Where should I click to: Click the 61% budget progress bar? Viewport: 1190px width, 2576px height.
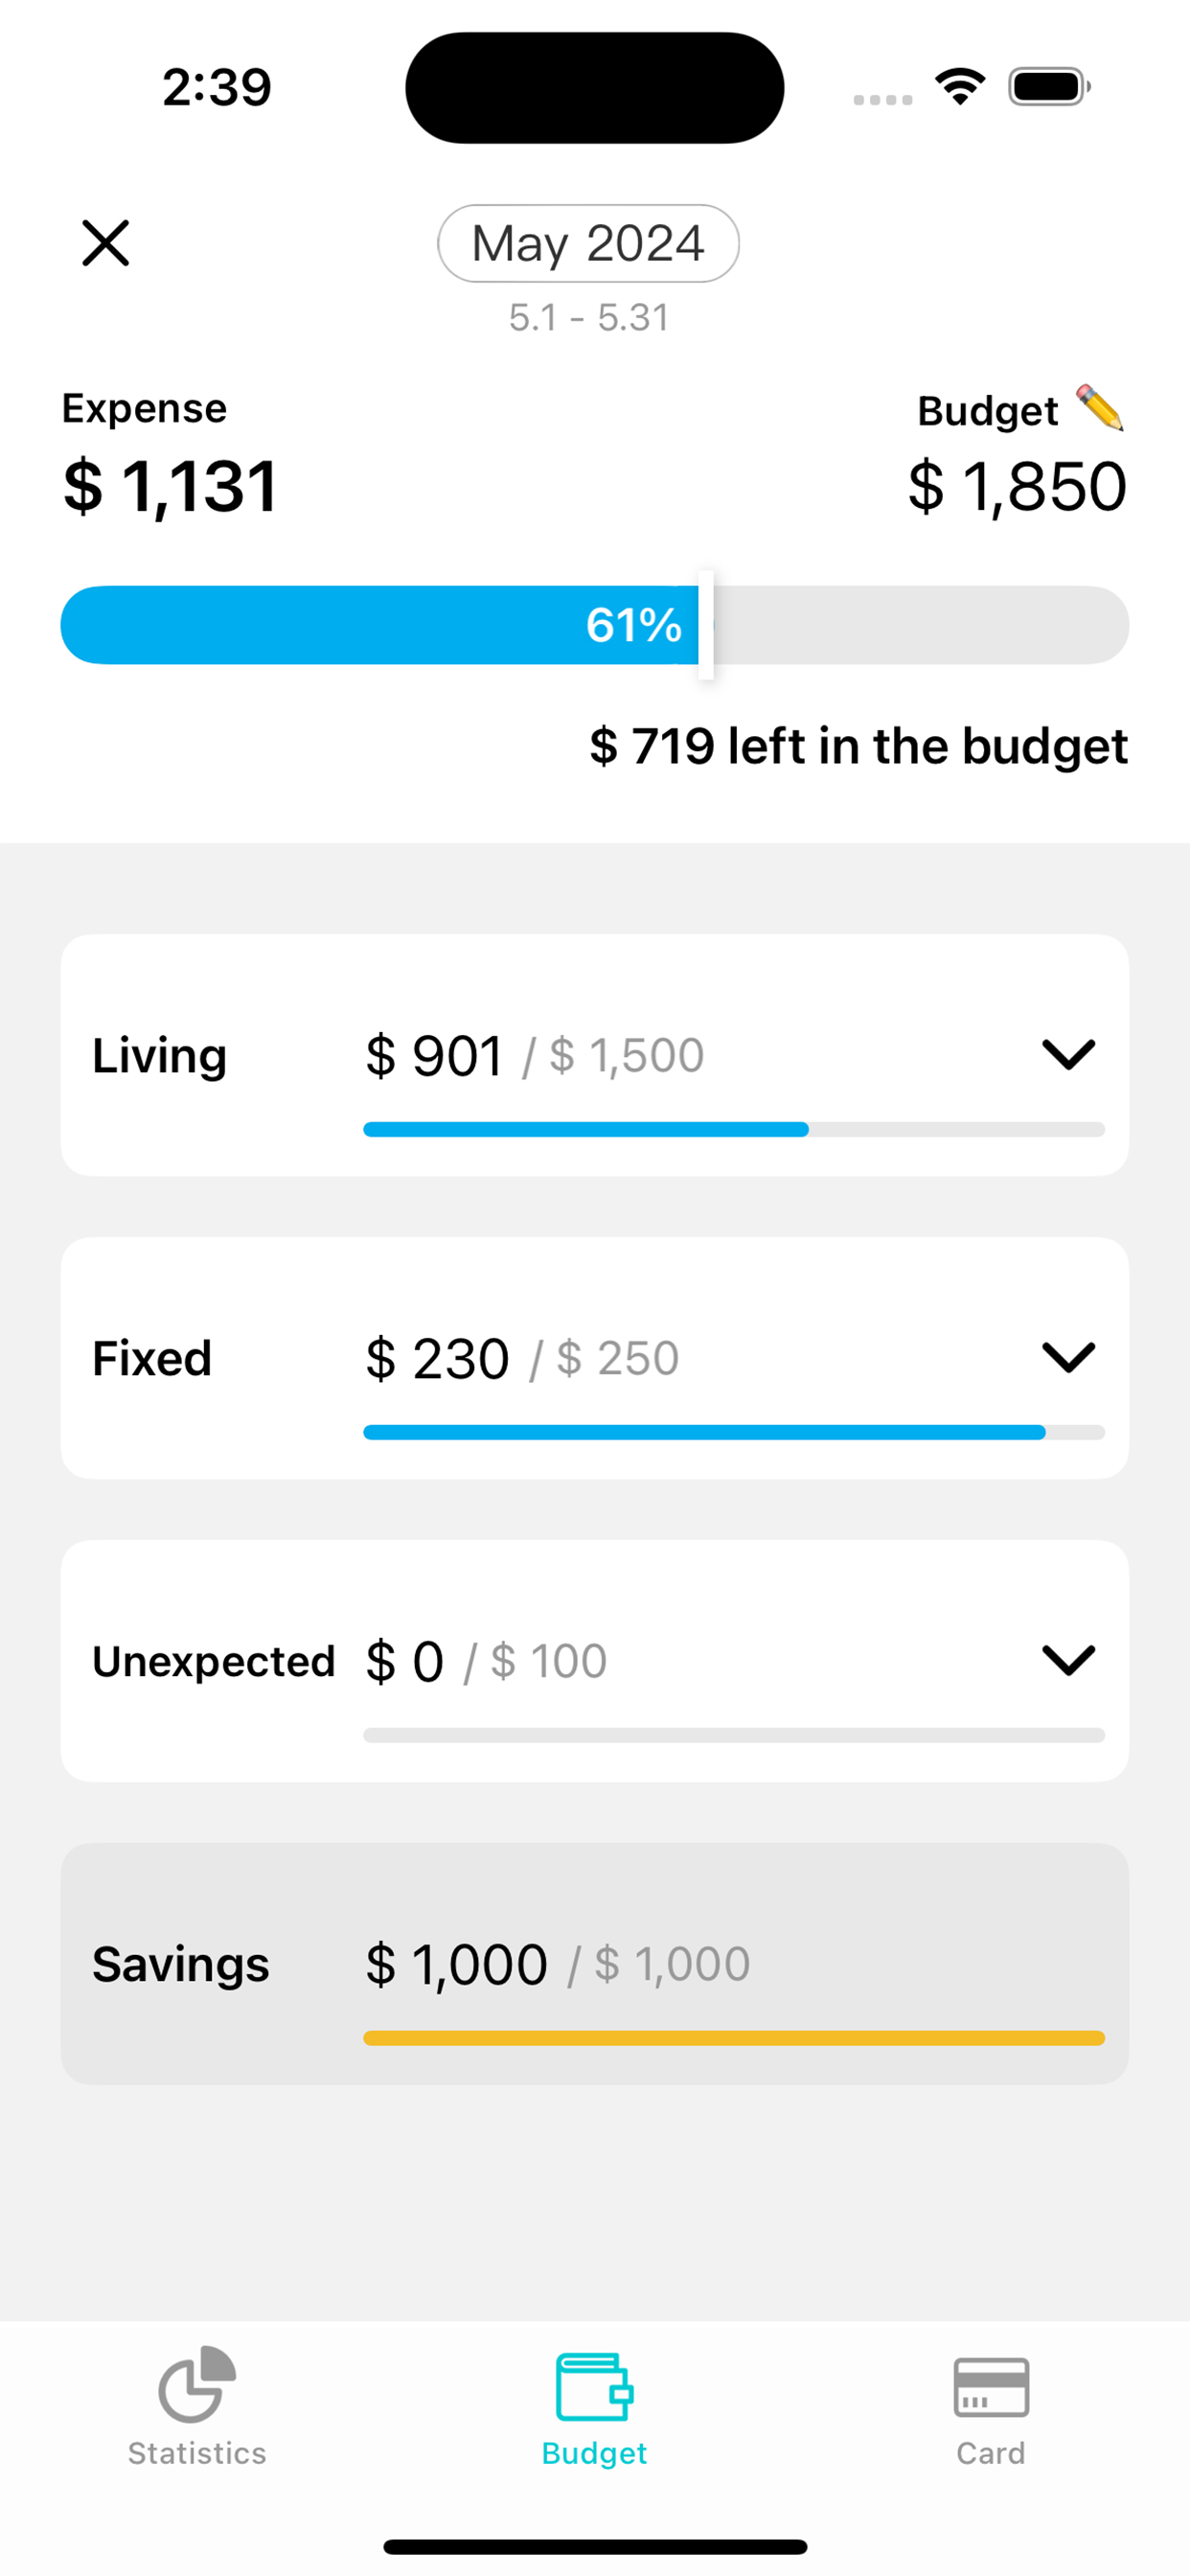pos(594,625)
